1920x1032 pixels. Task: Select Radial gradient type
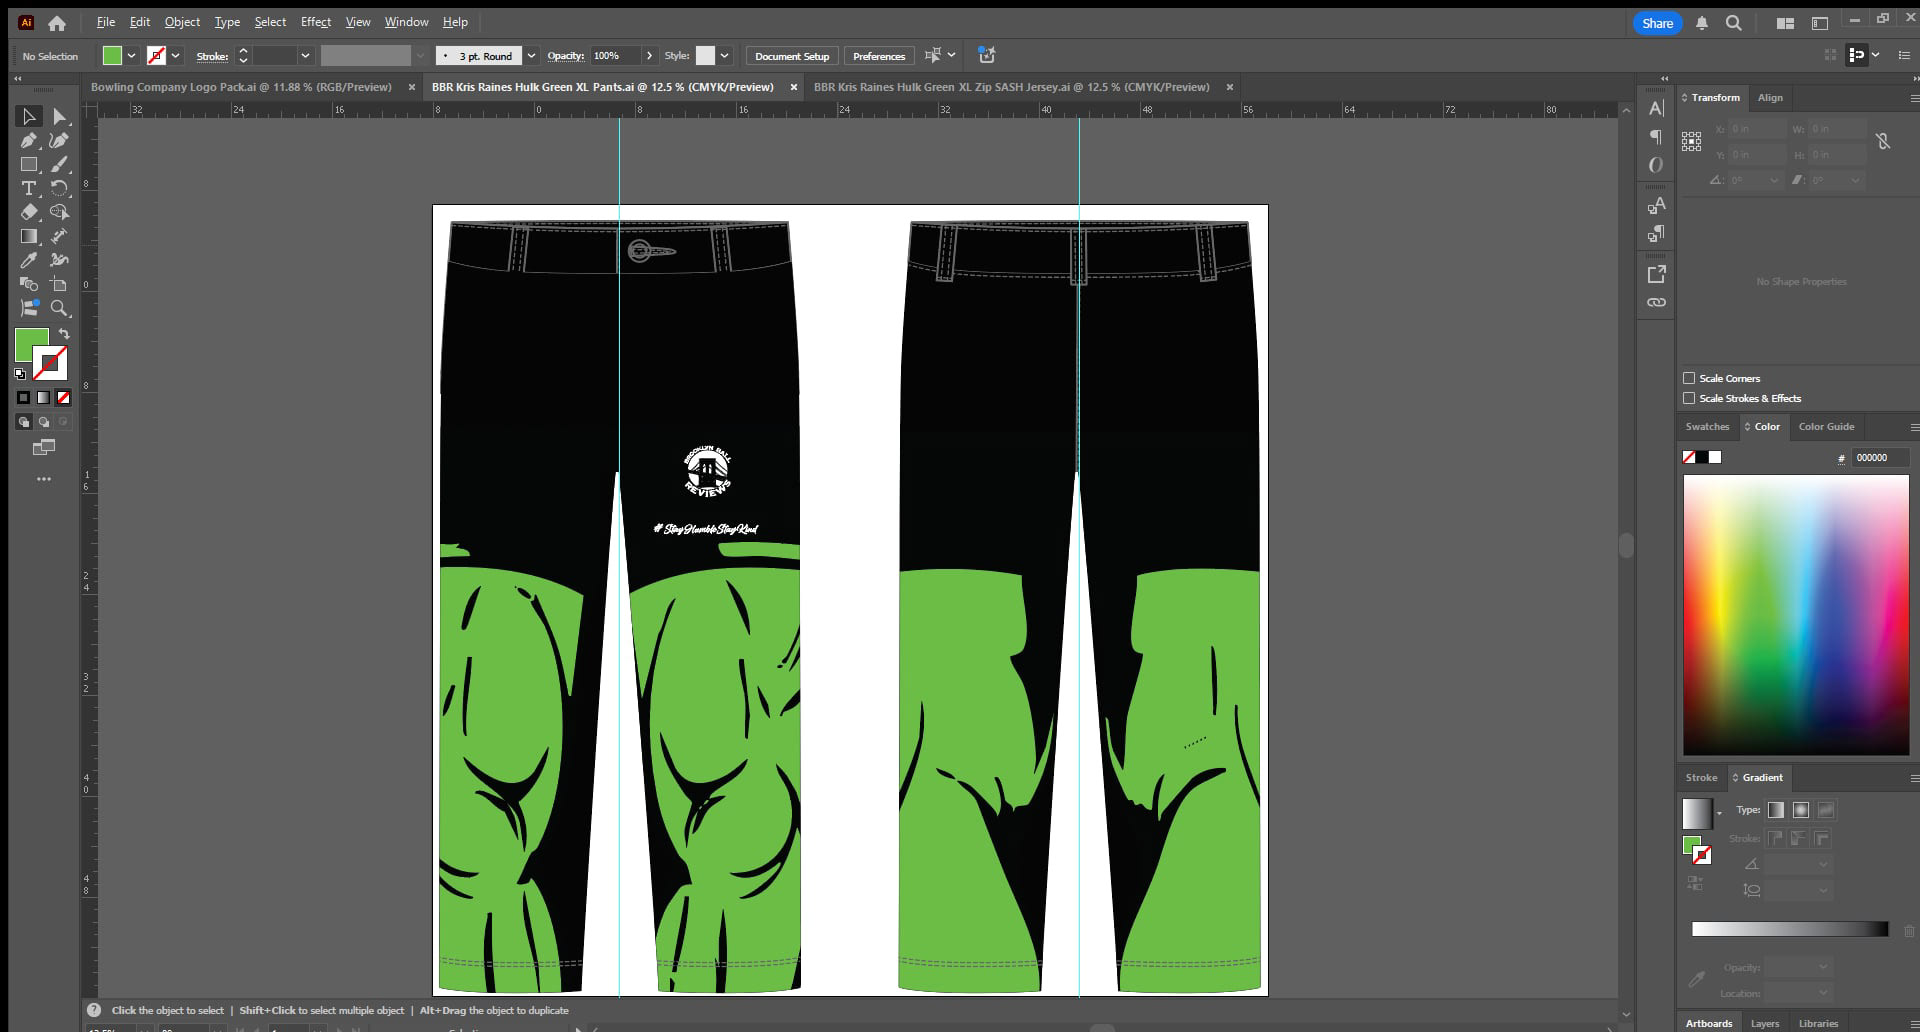click(1801, 810)
